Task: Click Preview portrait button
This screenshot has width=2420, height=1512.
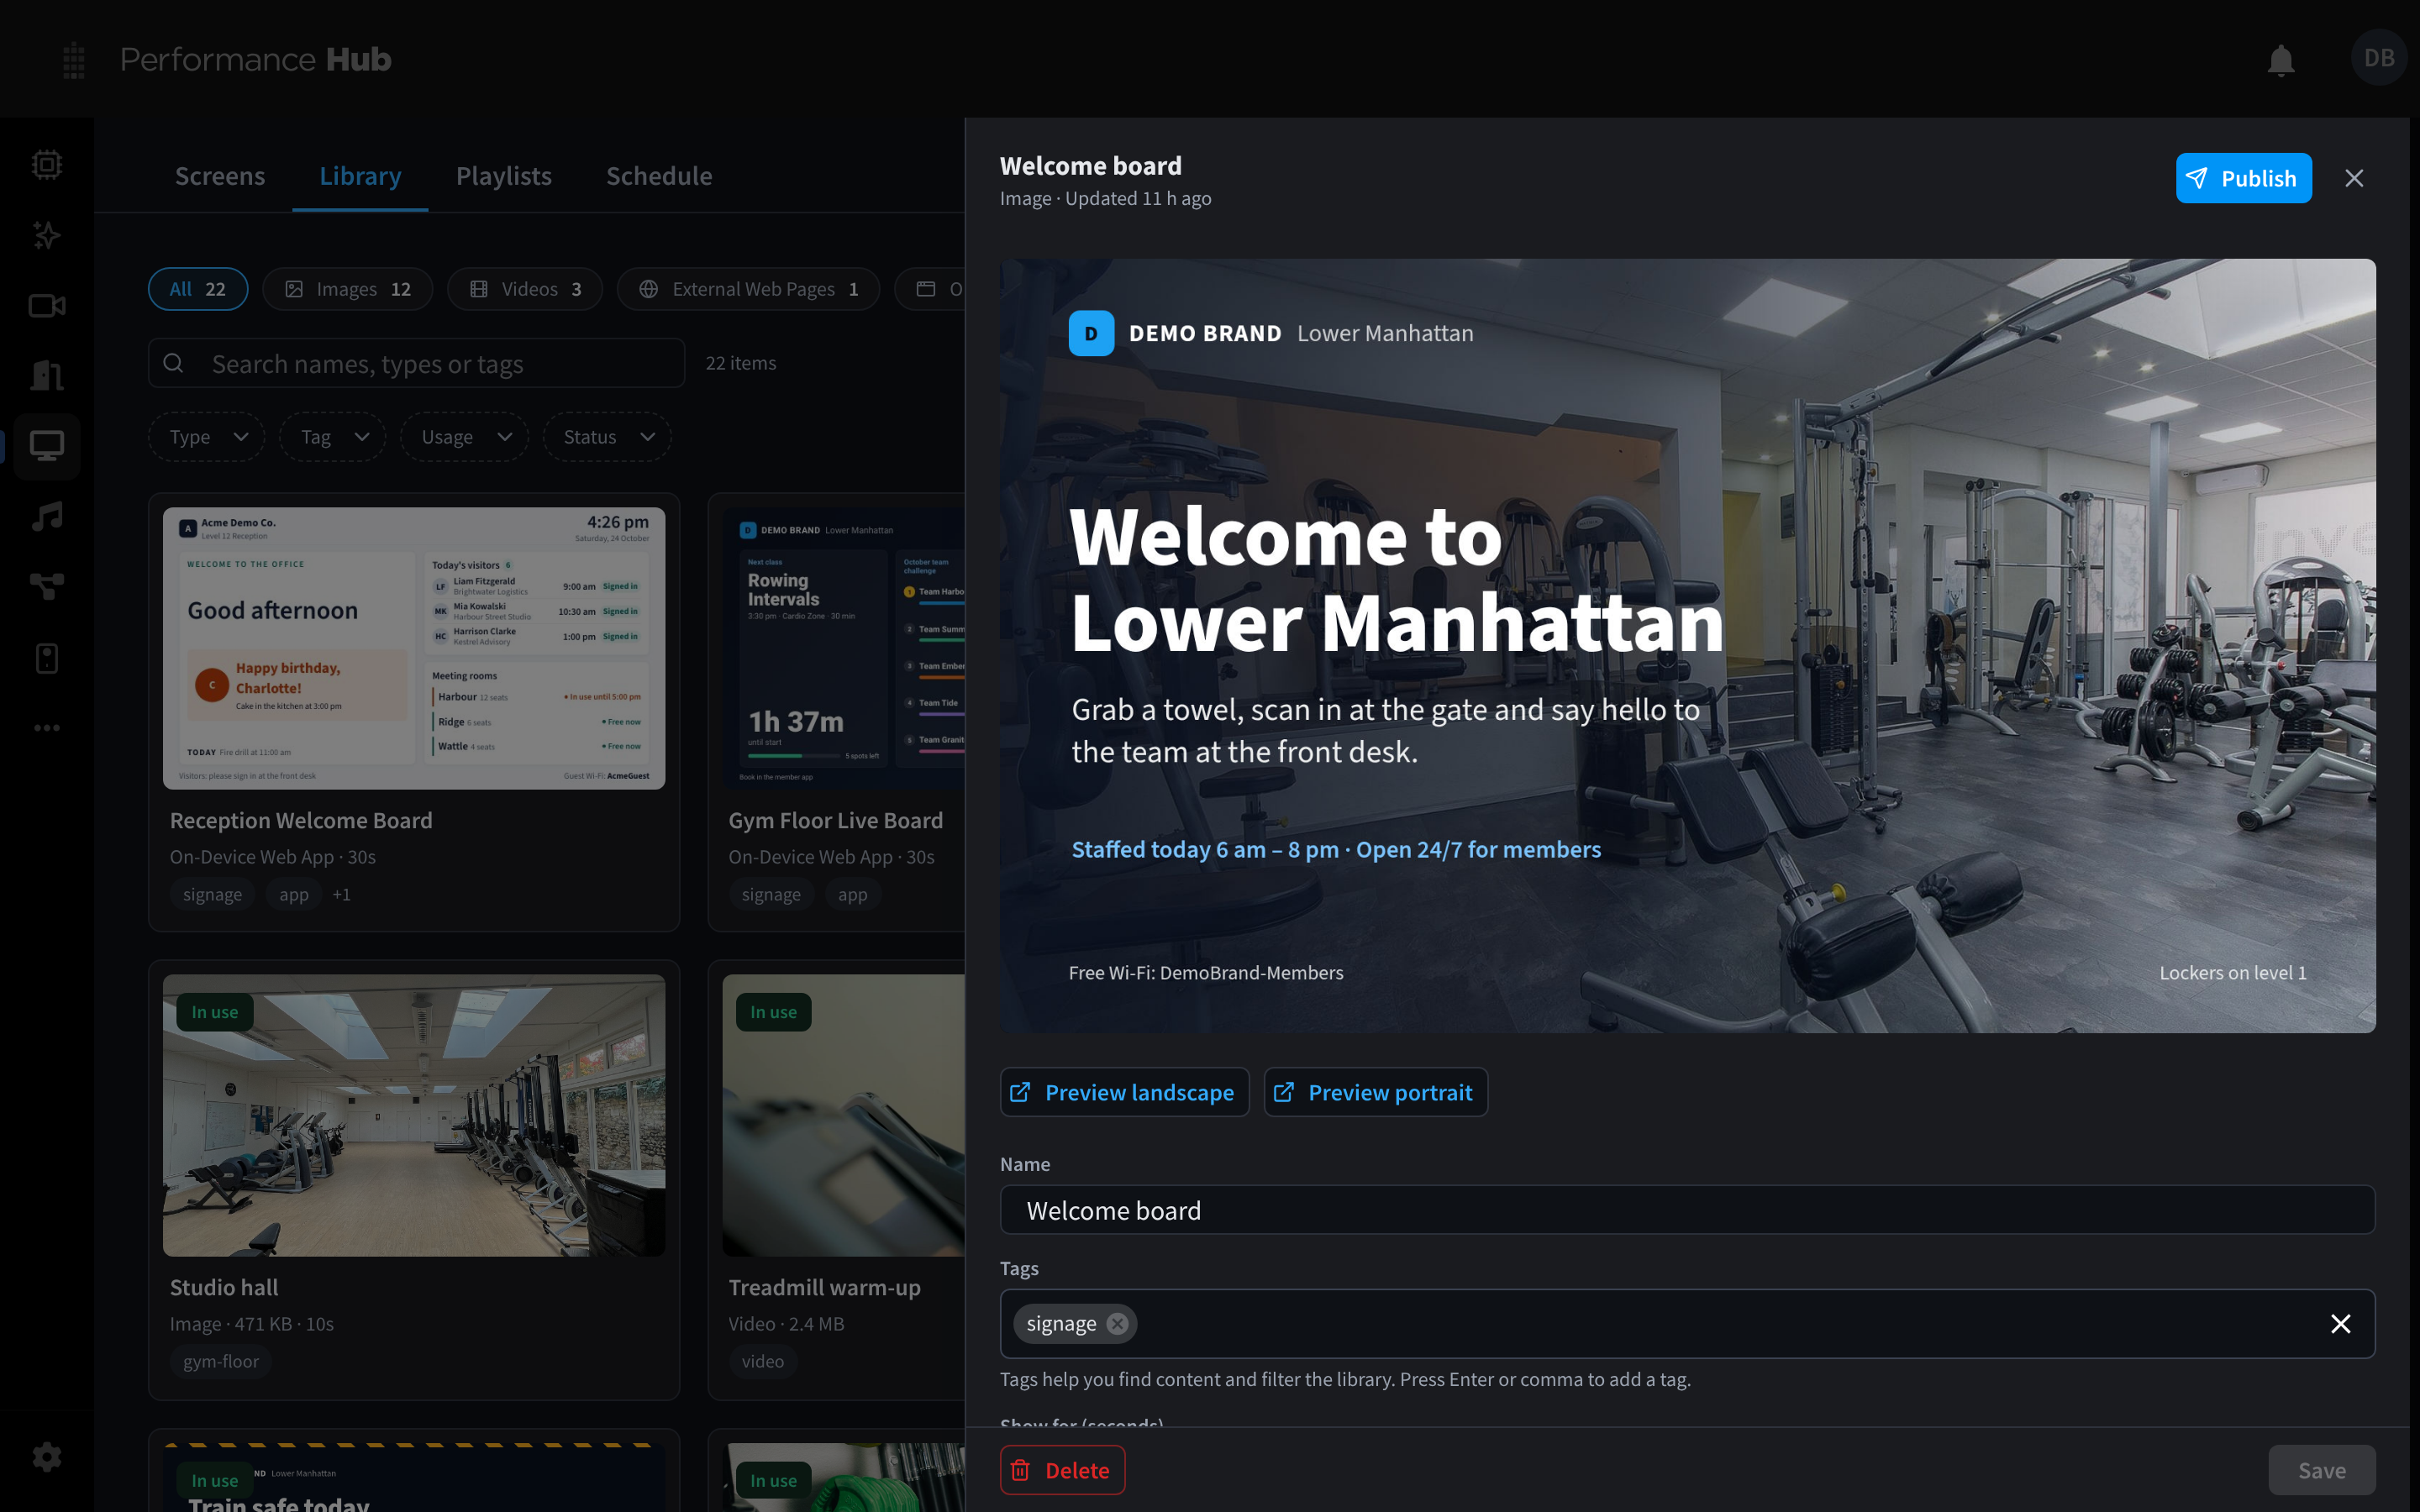Action: click(x=1376, y=1092)
